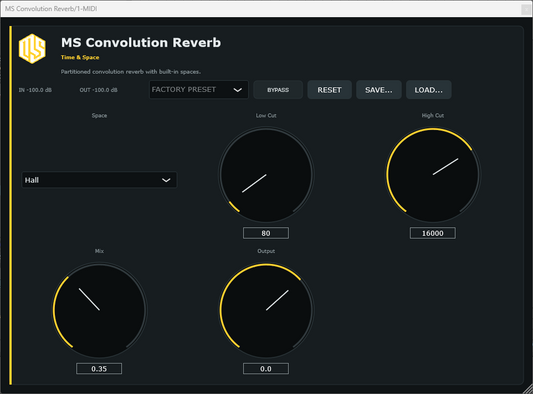Click the SAVE... button

pyautogui.click(x=379, y=90)
